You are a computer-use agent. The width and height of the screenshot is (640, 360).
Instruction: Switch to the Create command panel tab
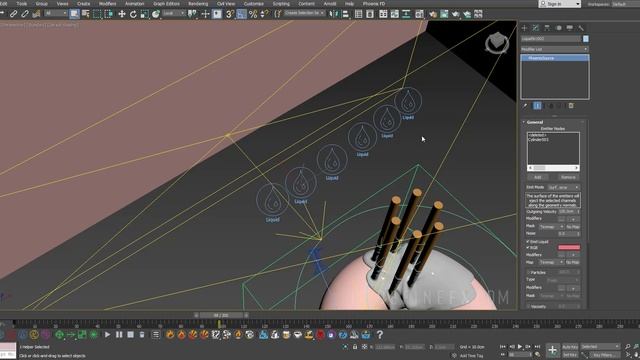524,28
